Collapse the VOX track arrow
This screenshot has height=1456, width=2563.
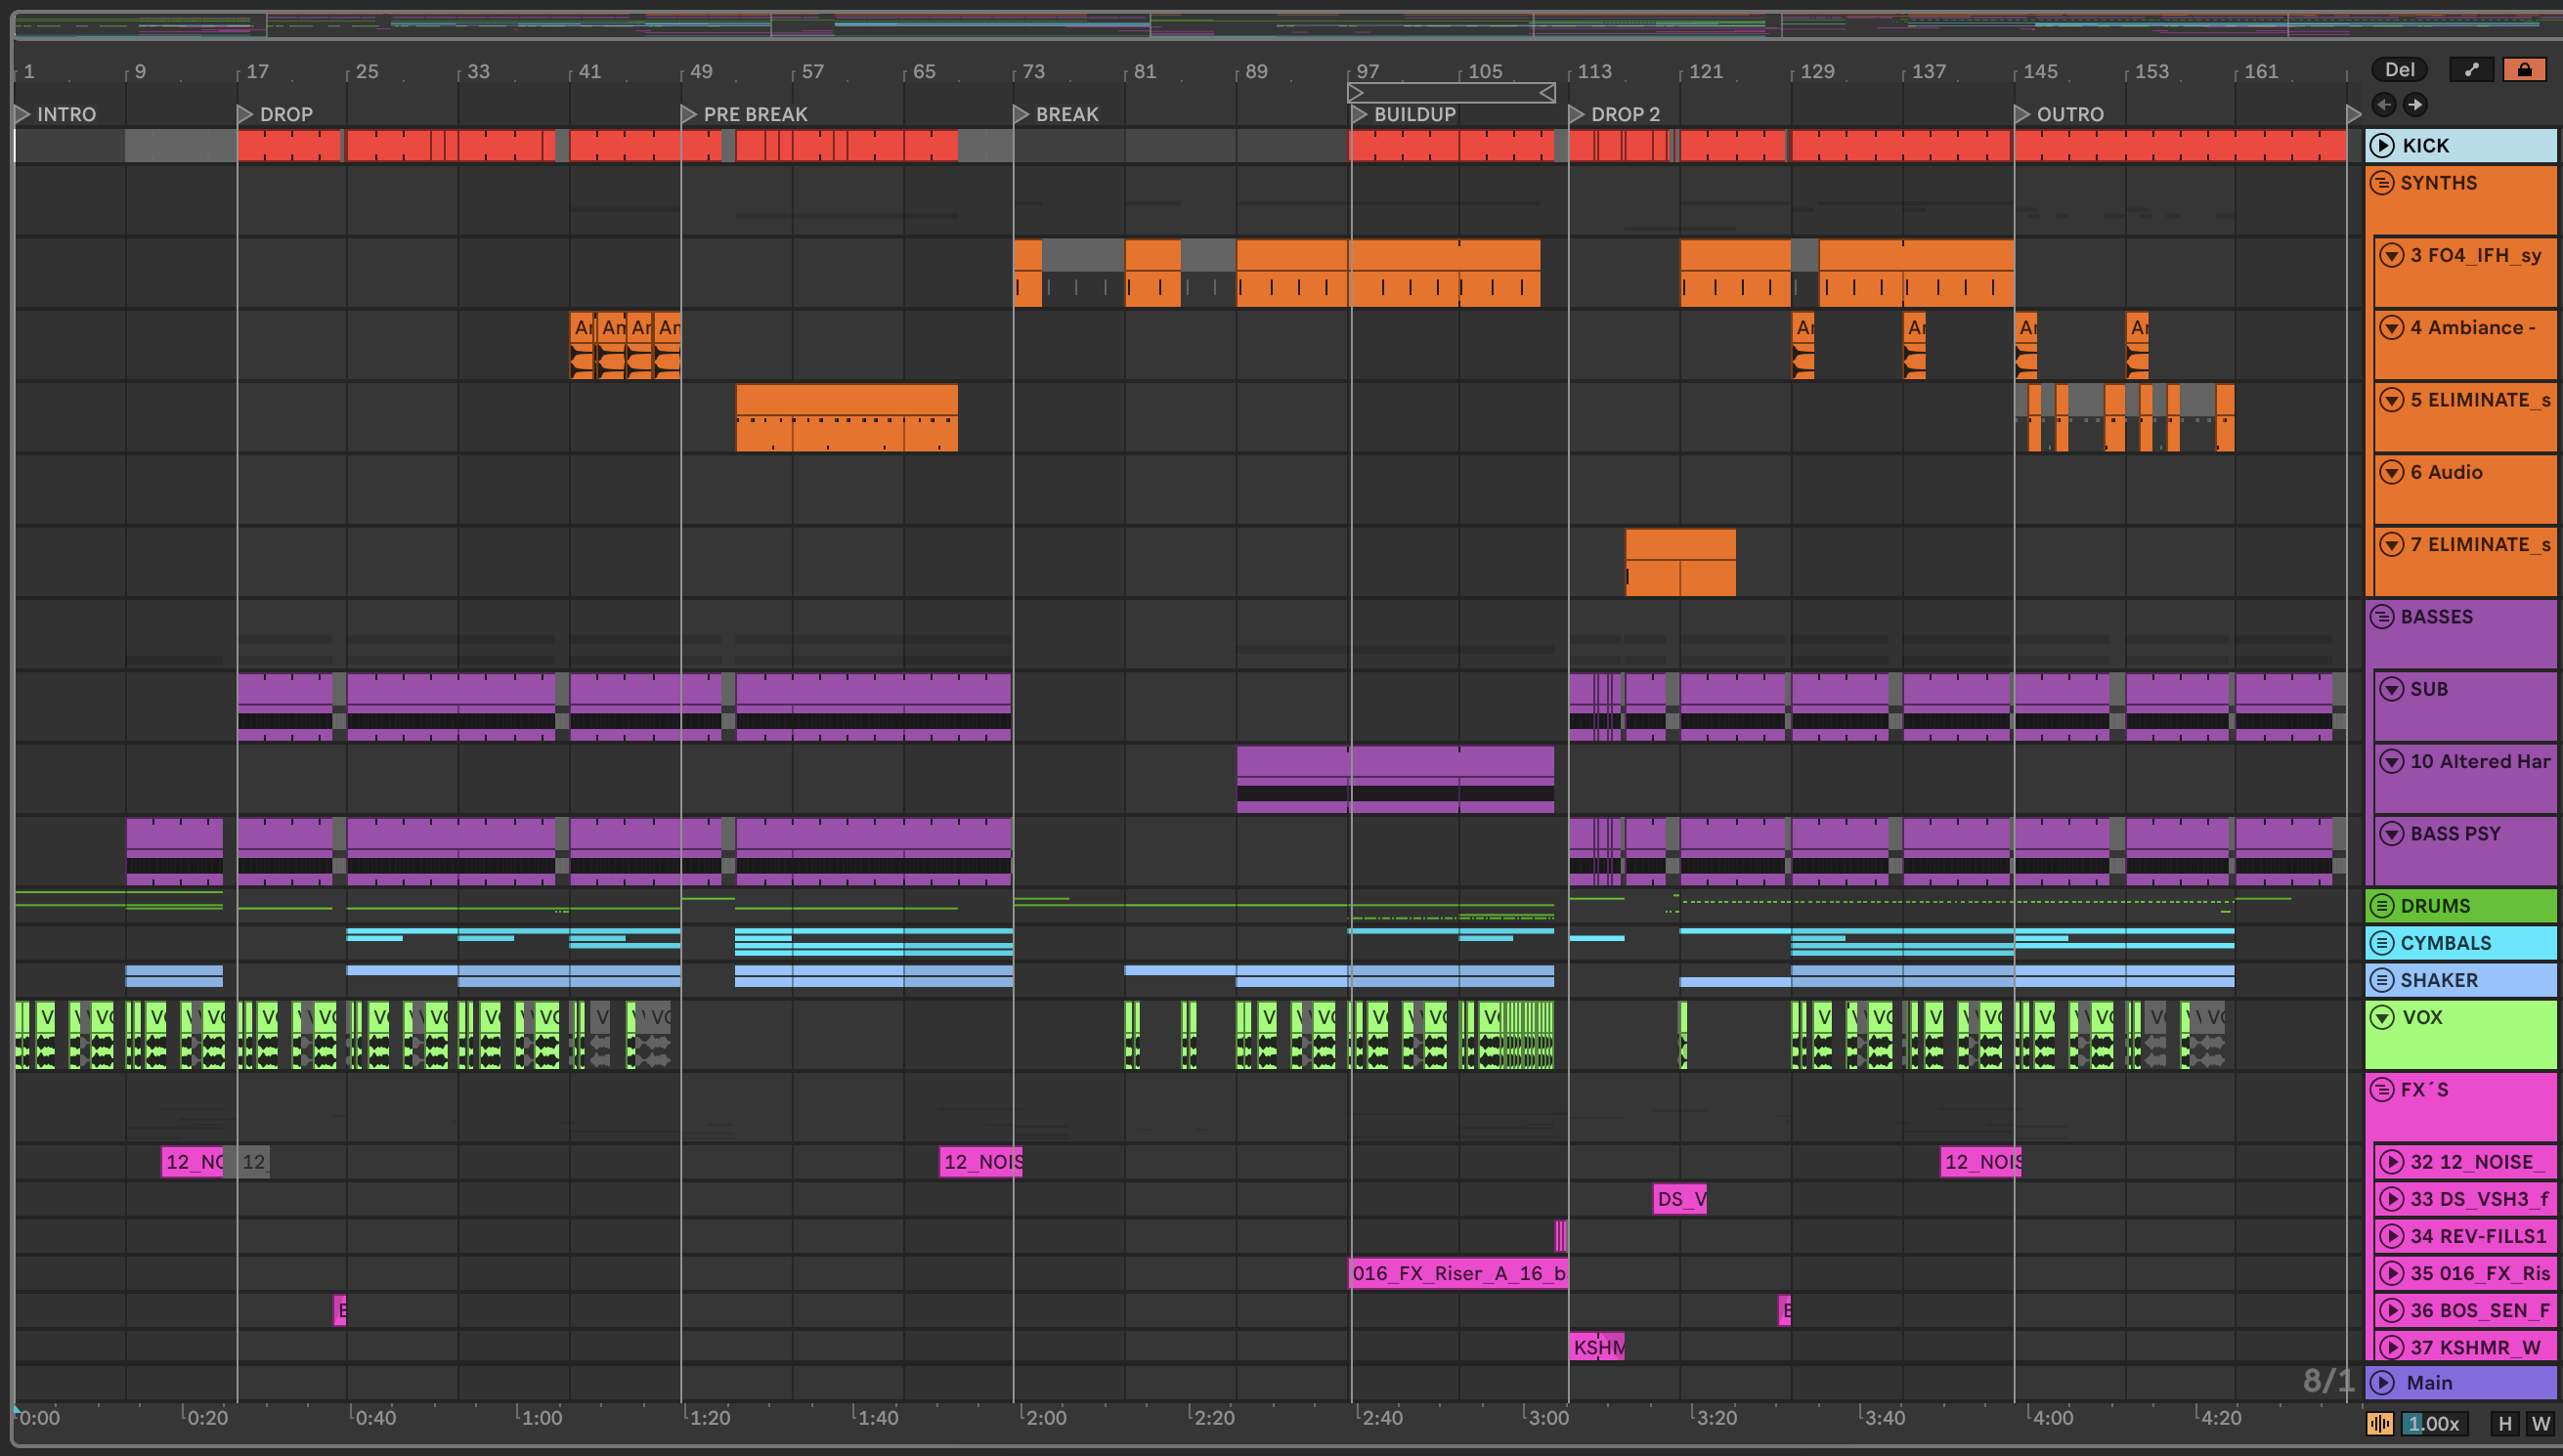coord(2384,1017)
